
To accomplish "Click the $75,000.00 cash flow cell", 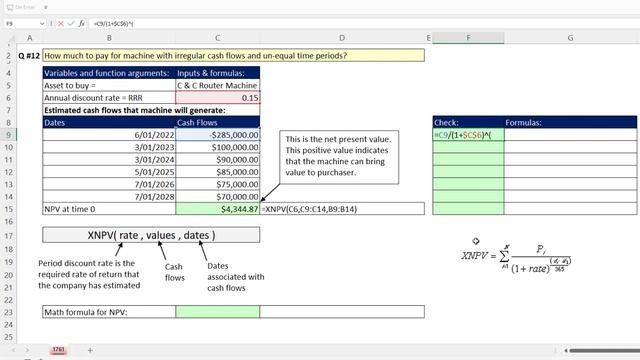I will (x=218, y=184).
